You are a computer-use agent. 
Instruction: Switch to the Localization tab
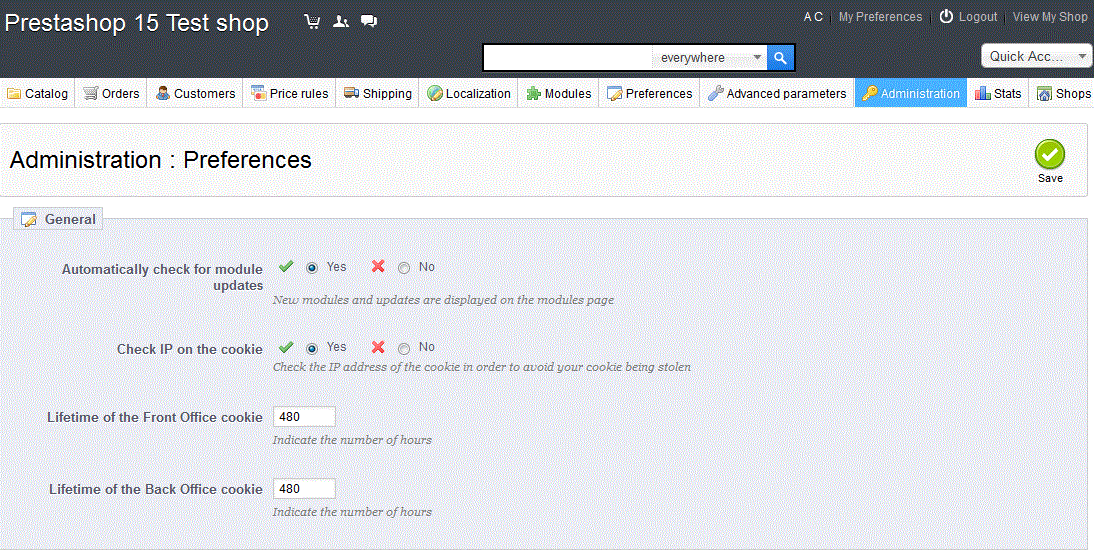(468, 94)
